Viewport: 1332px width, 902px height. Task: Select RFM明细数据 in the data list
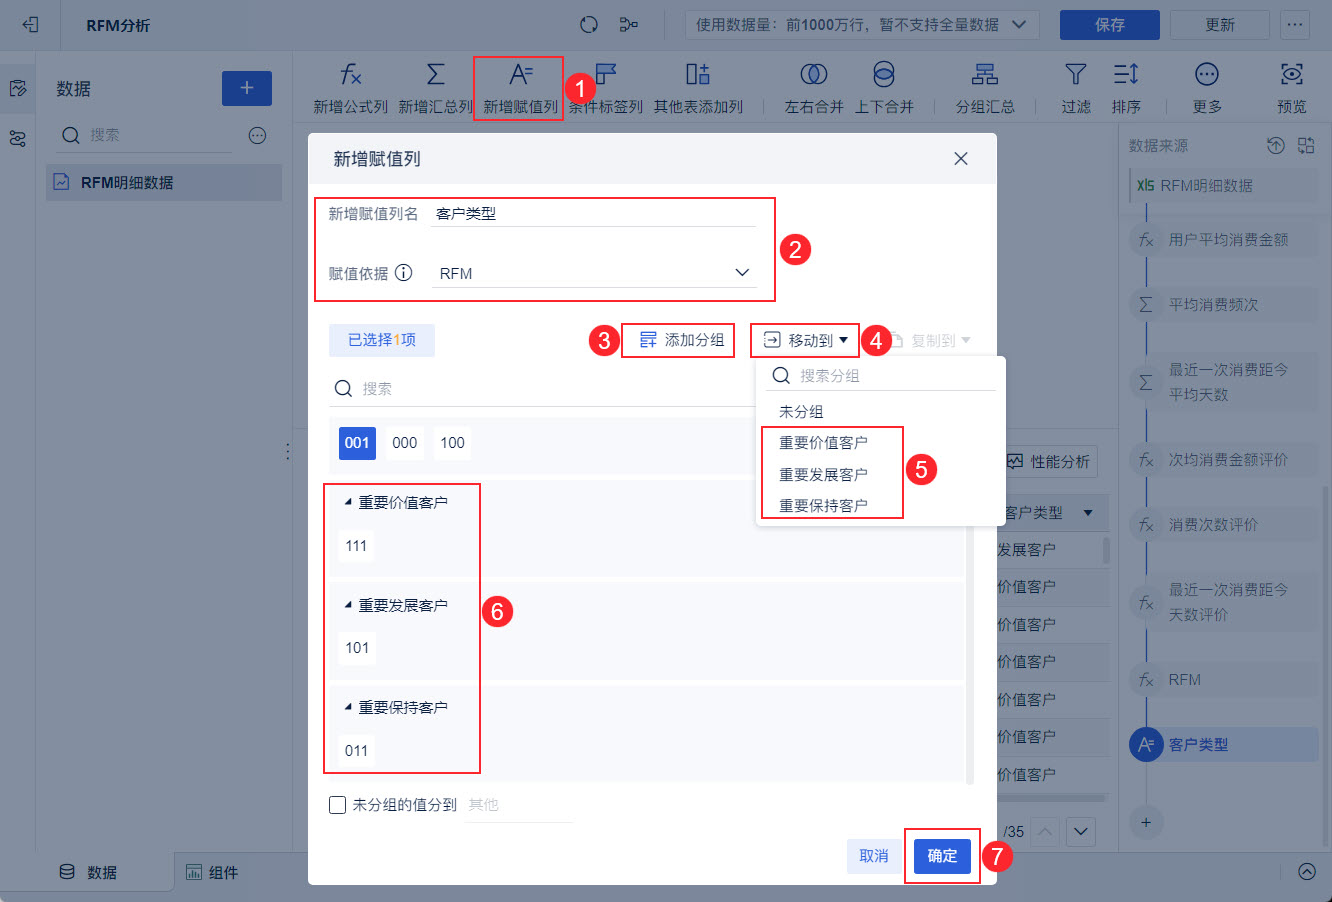click(x=164, y=183)
